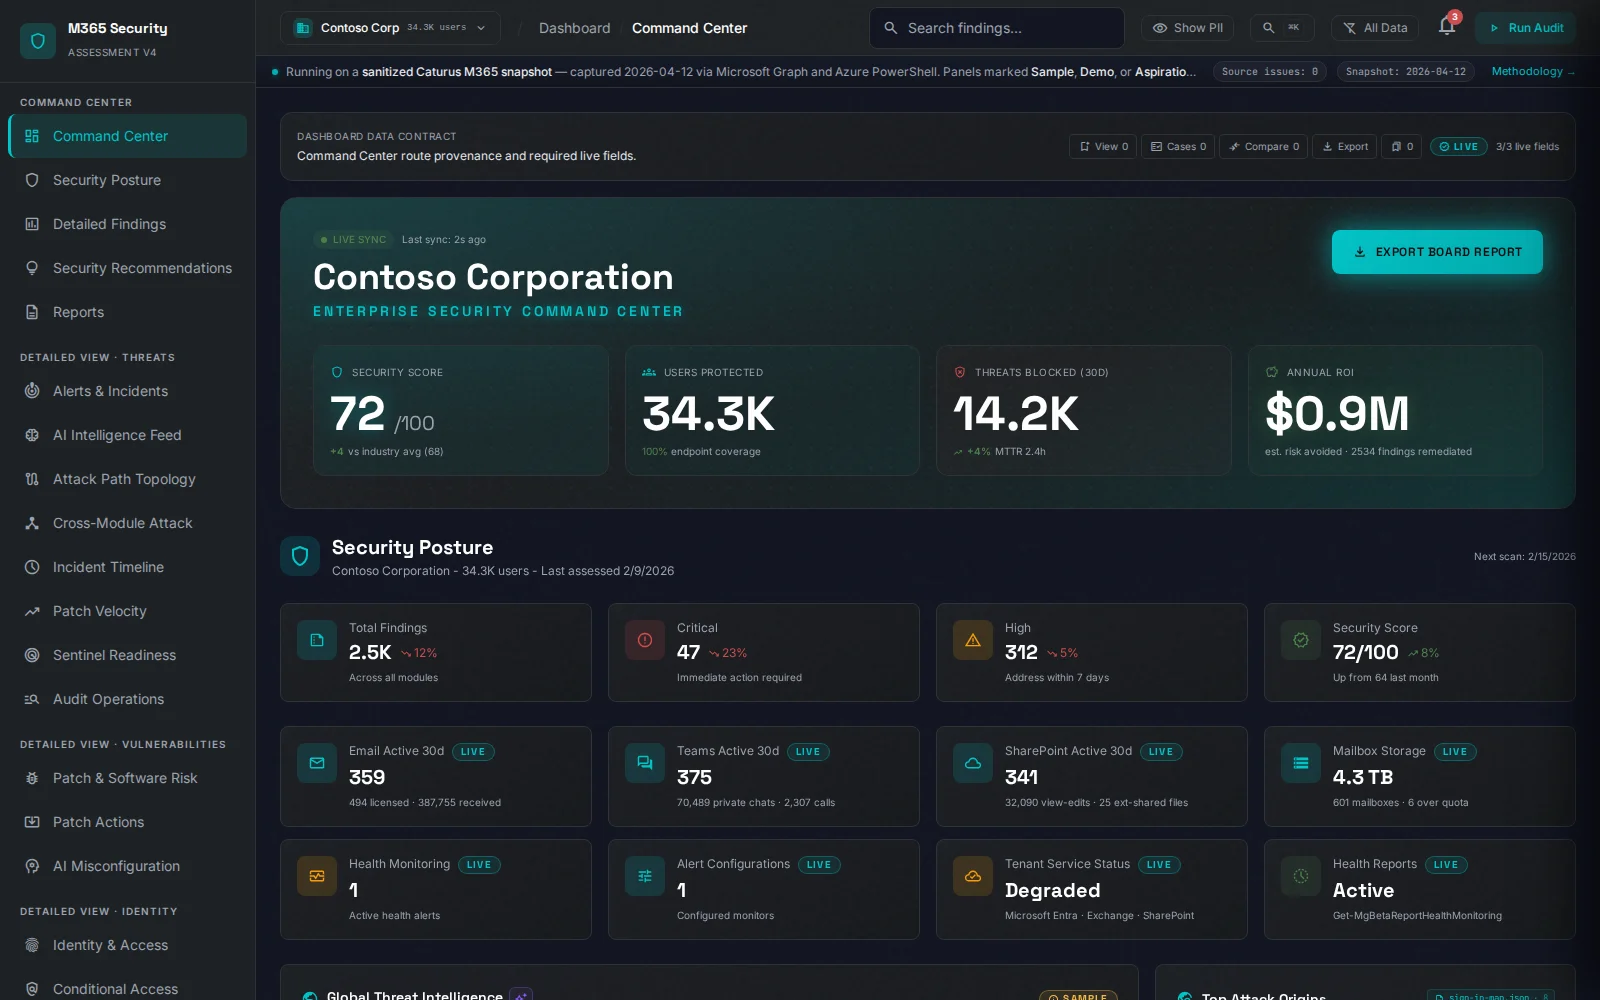Screen dimensions: 1600x1000
Task: Click the Cases 0 button
Action: [x=1178, y=146]
